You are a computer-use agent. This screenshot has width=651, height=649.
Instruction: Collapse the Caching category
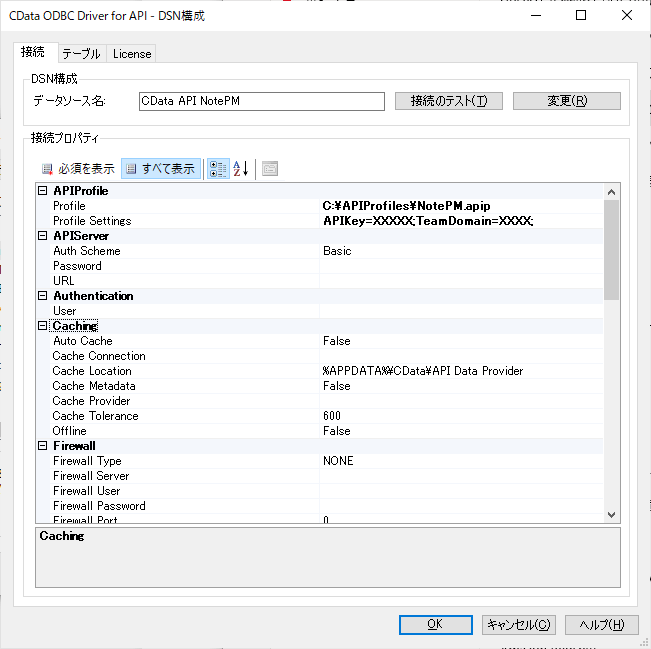[42, 326]
